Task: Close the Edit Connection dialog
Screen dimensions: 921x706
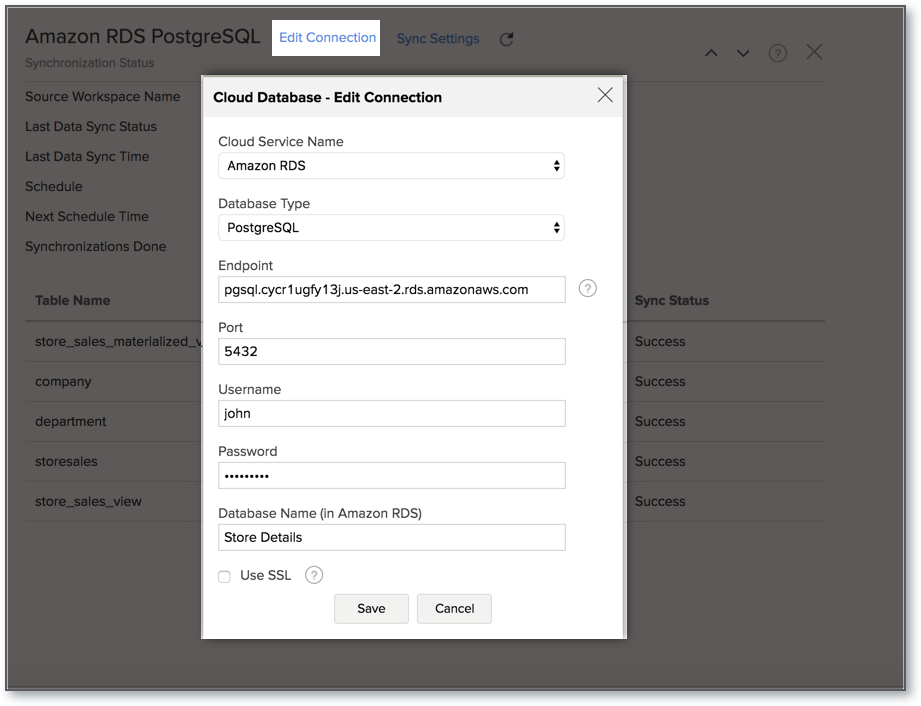Action: point(605,95)
